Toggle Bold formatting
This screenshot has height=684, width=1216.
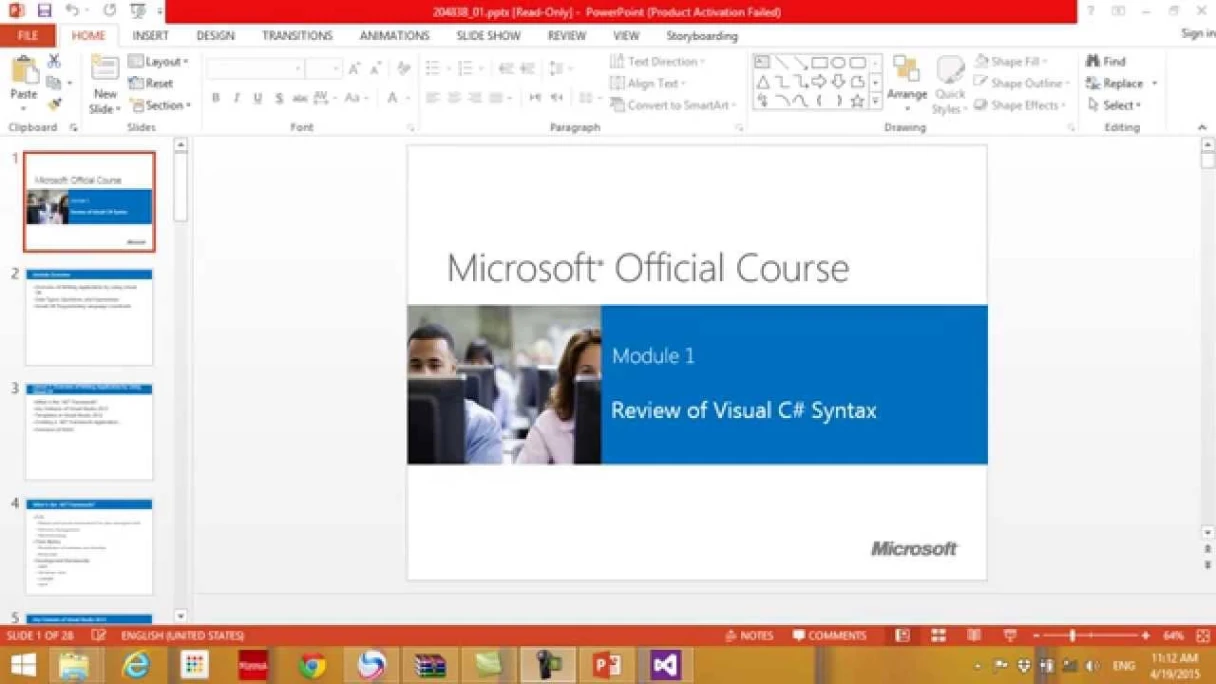[215, 98]
